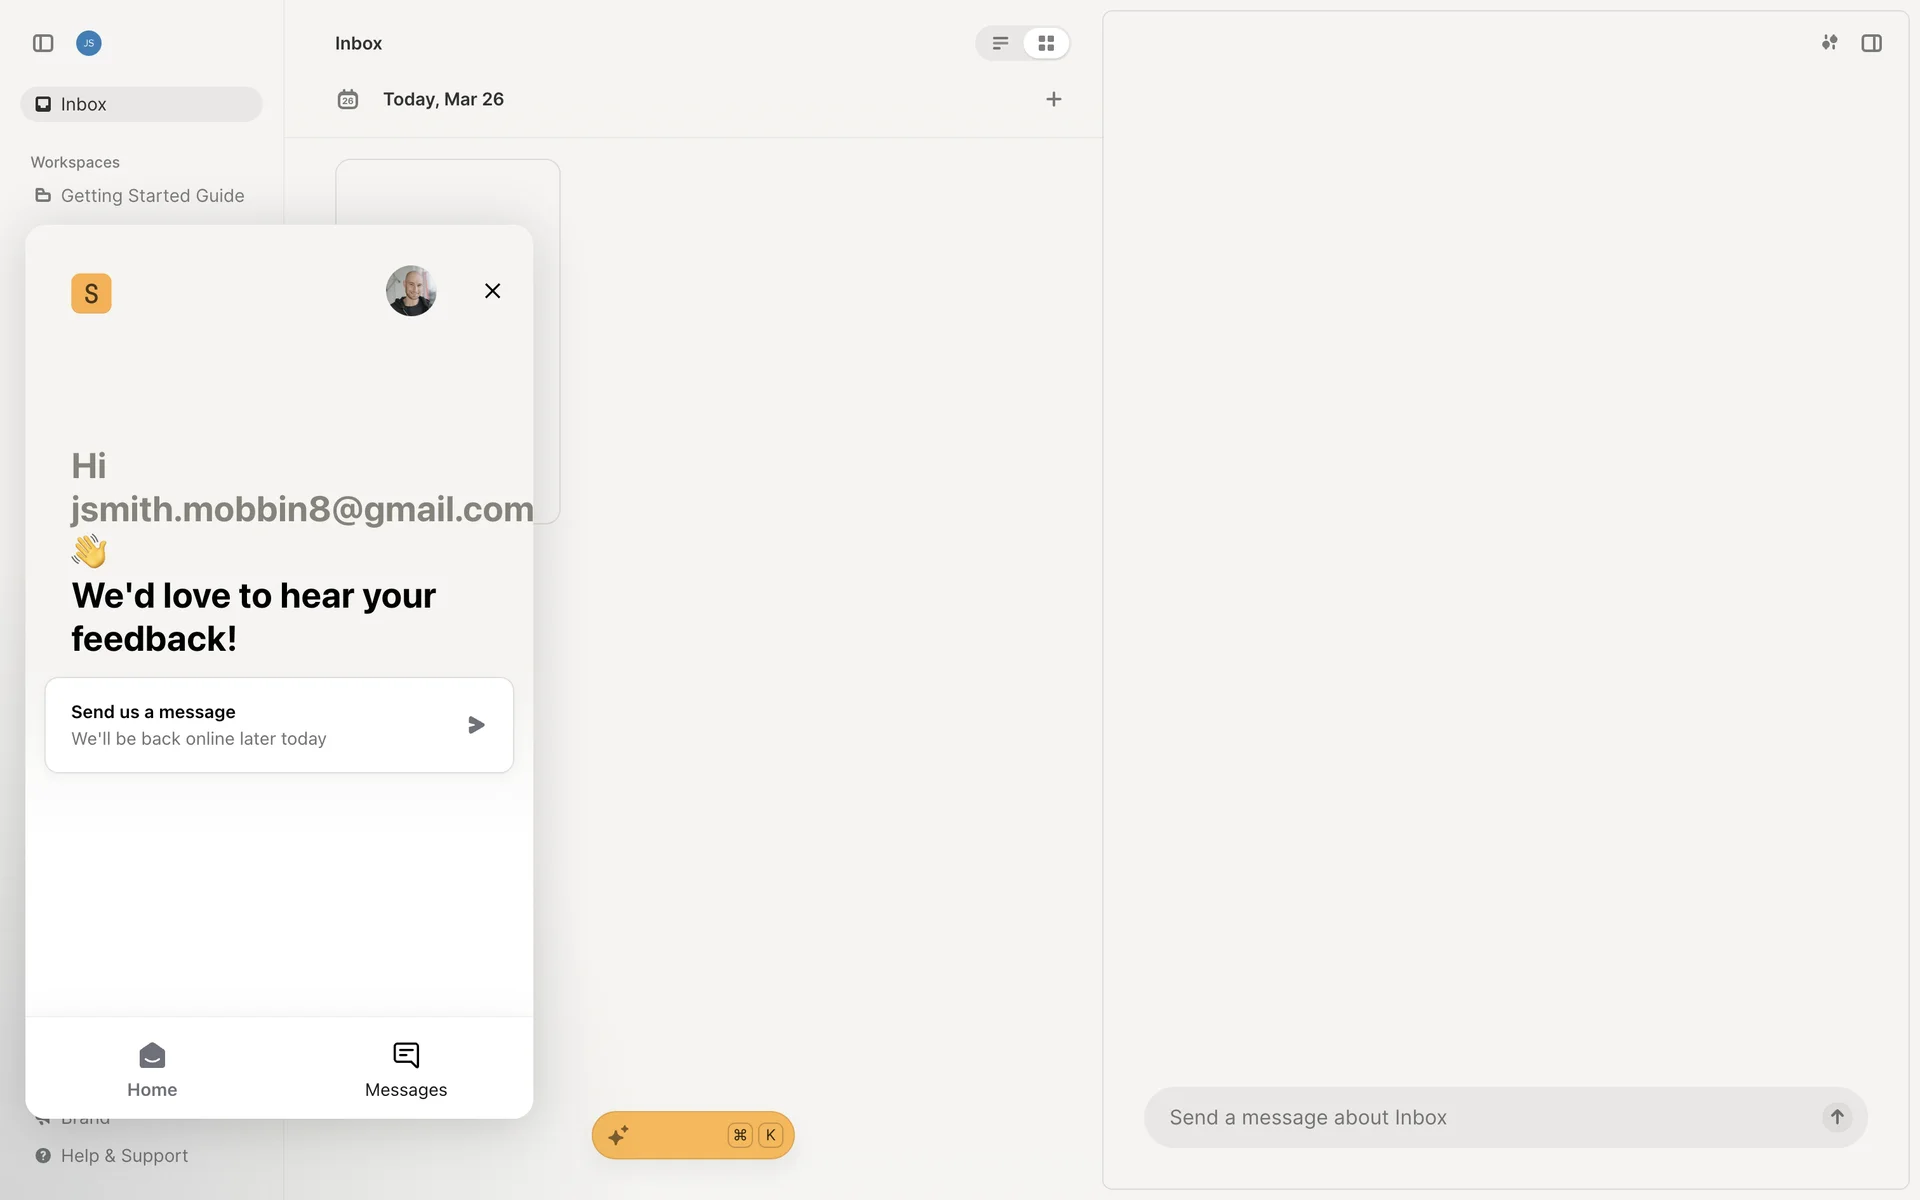Image resolution: width=1920 pixels, height=1200 pixels.
Task: Click the support agent profile photo
Action: click(x=411, y=291)
